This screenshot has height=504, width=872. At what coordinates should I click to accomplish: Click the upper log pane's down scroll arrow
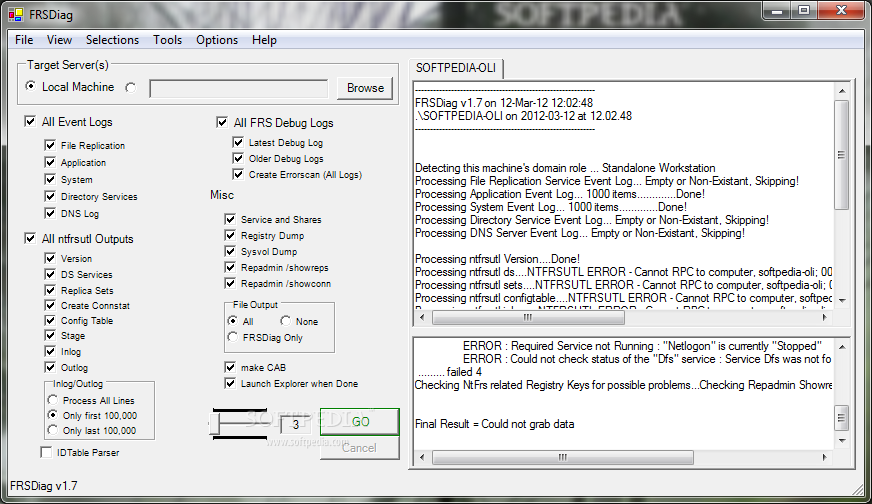pyautogui.click(x=842, y=300)
